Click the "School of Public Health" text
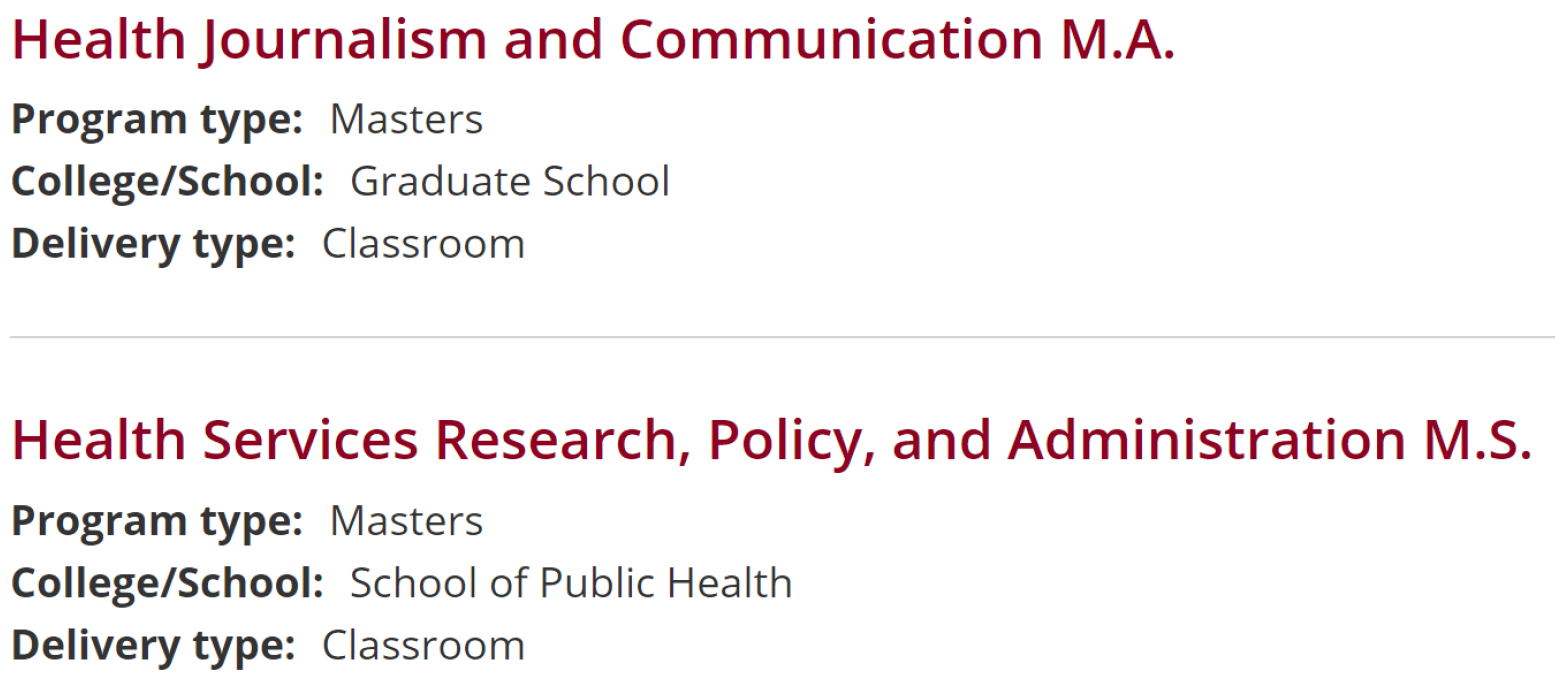The height and width of the screenshot is (679, 1555). click(x=570, y=583)
